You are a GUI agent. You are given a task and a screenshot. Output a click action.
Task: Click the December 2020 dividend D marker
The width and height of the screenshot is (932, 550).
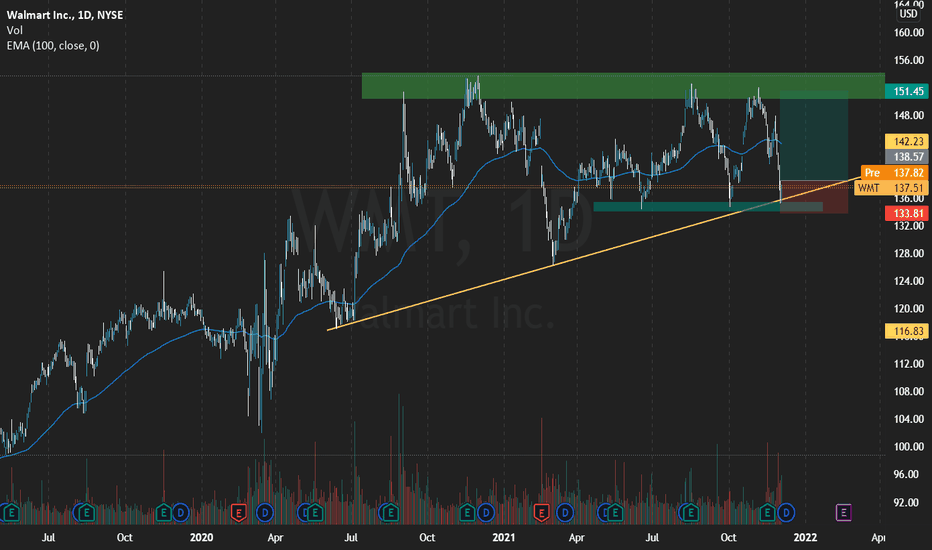486,512
